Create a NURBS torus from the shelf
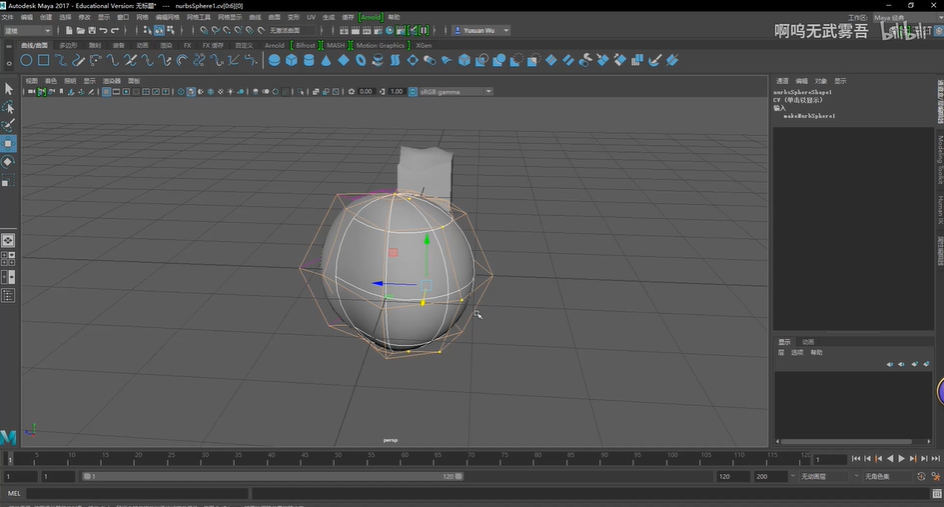This screenshot has width=944, height=507. click(361, 60)
